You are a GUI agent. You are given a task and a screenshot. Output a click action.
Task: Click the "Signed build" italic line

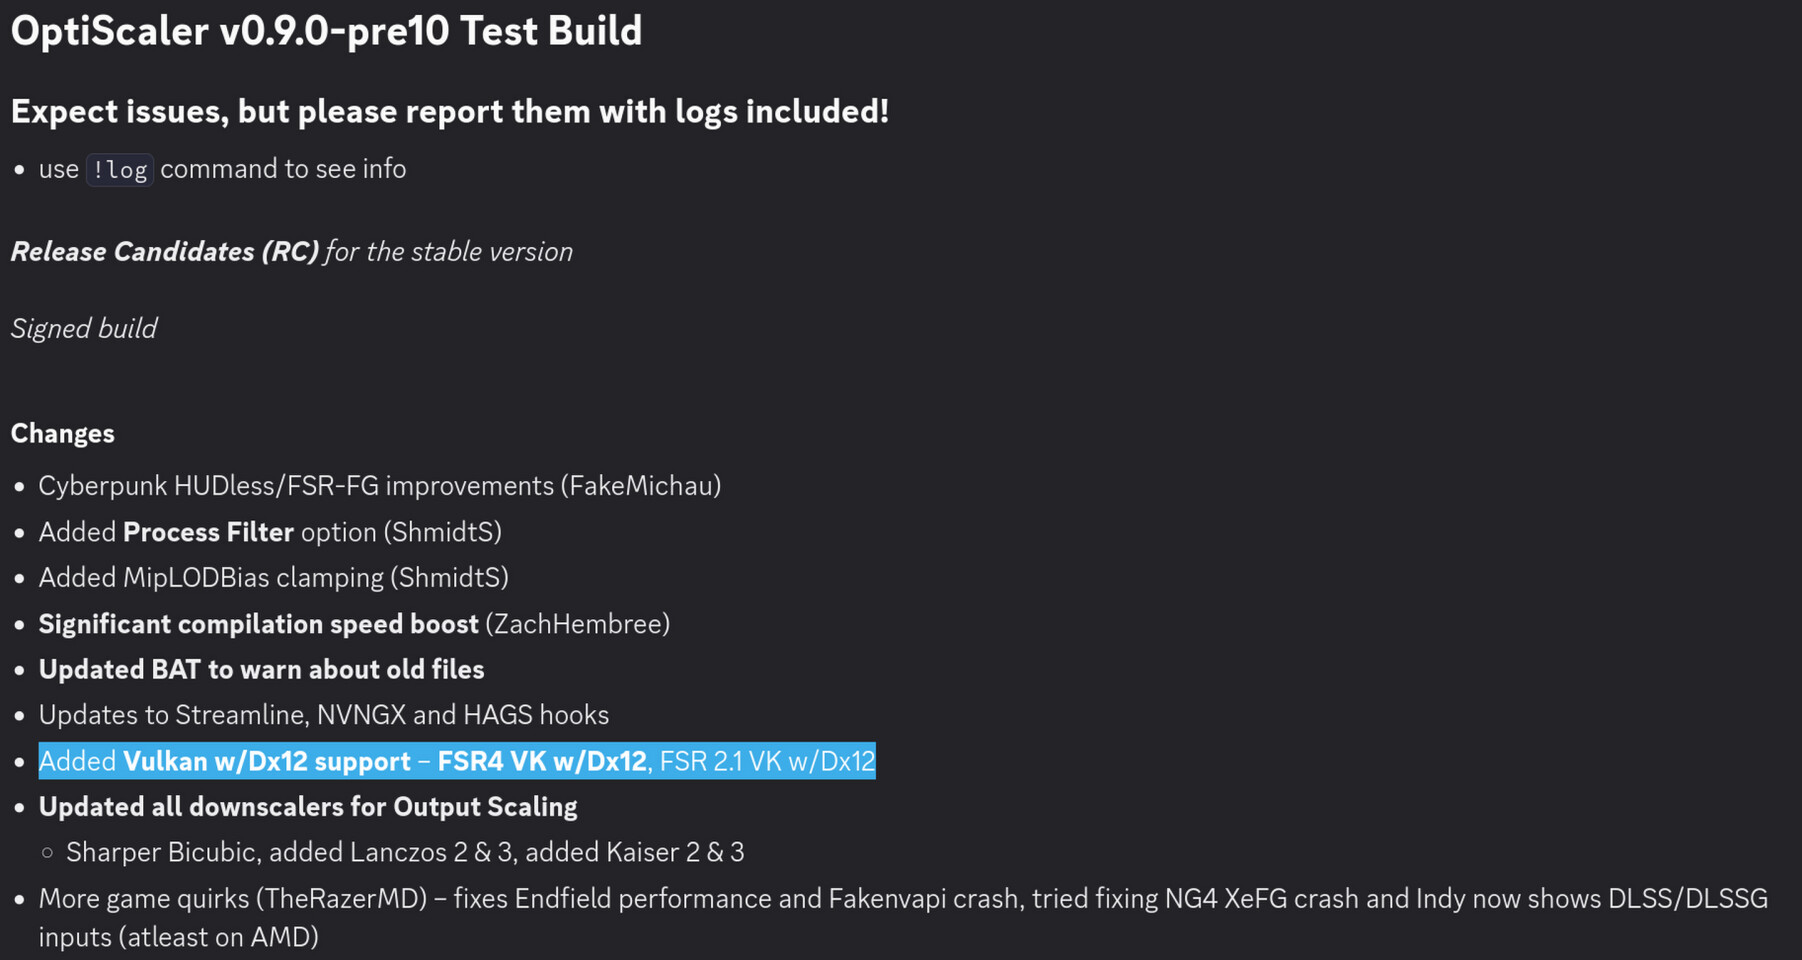(84, 328)
